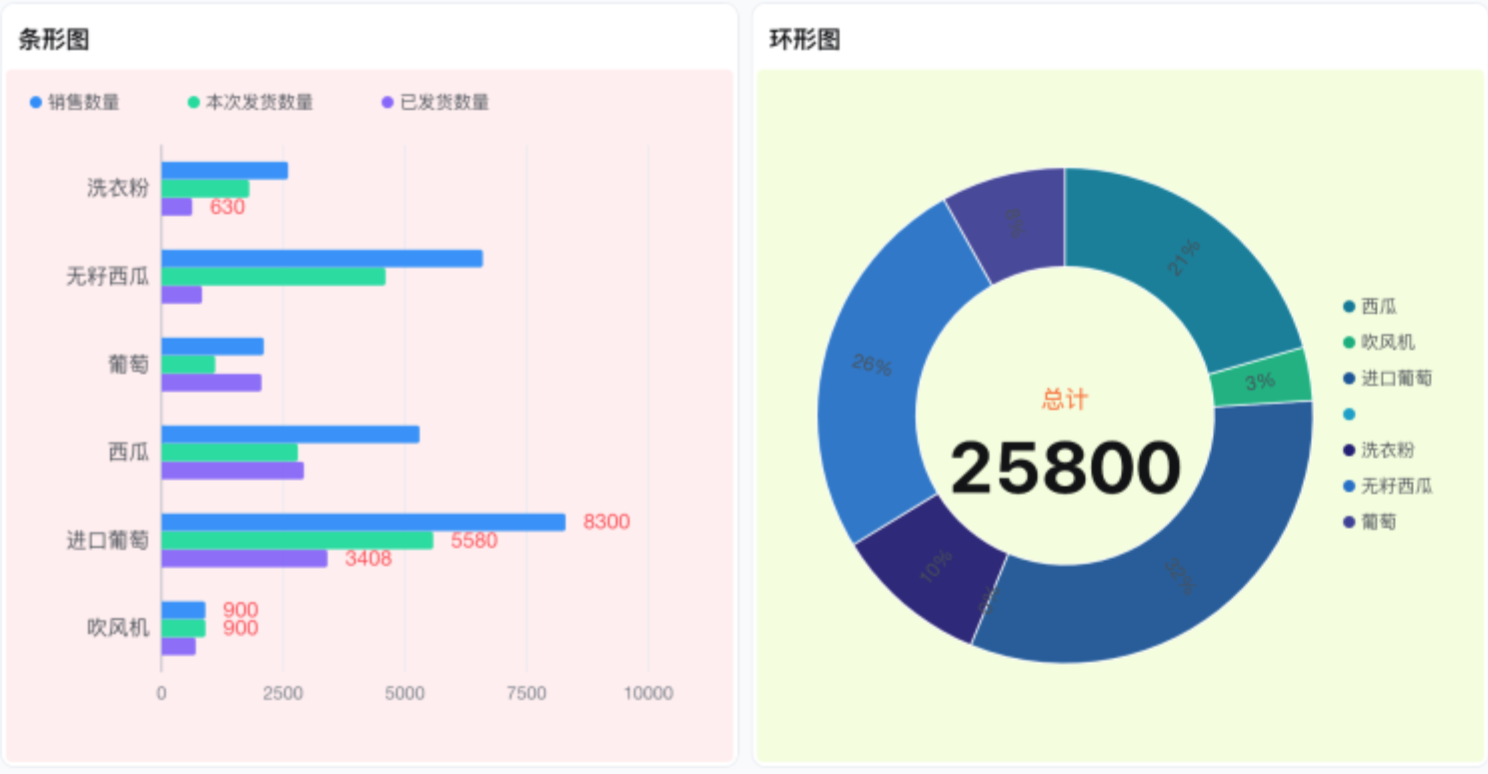Click the 900 label beside 吹风机's green bar
Viewport: 1488px width, 774px height.
pyautogui.click(x=240, y=628)
